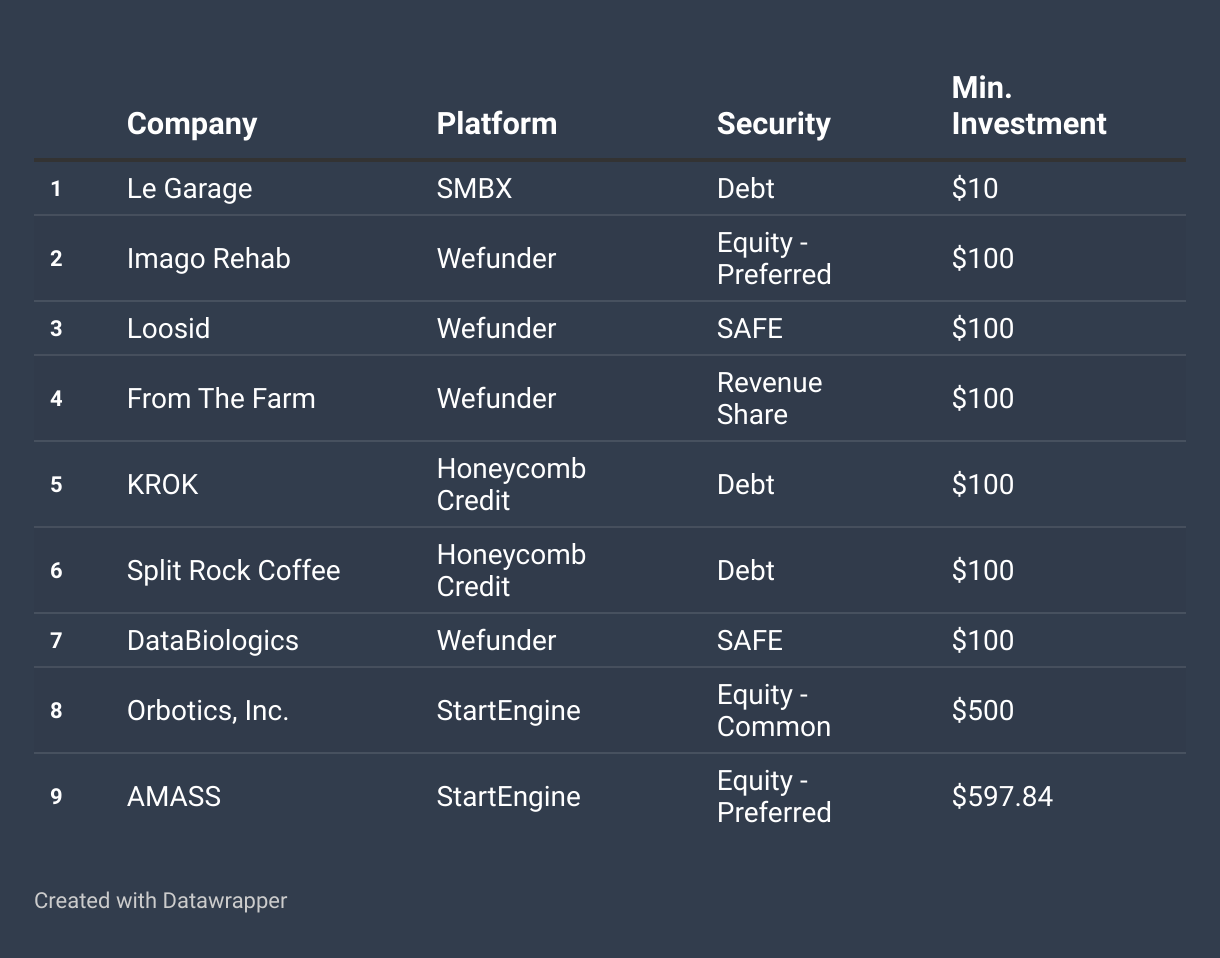Click the Platform column header
1220x958 pixels.
click(496, 124)
